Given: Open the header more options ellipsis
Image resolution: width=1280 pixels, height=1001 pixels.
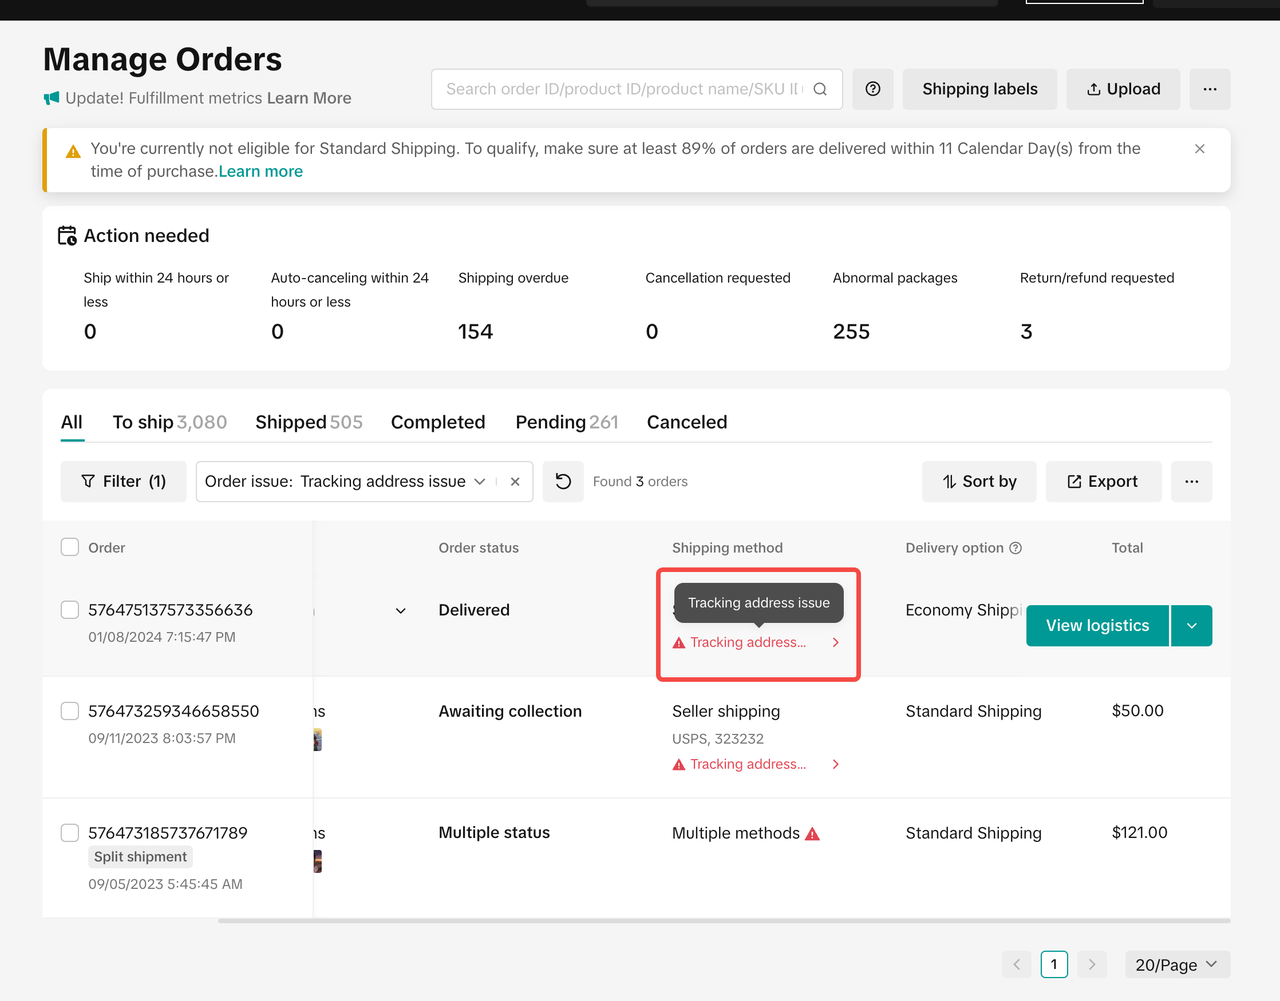Looking at the screenshot, I should pyautogui.click(x=1210, y=89).
